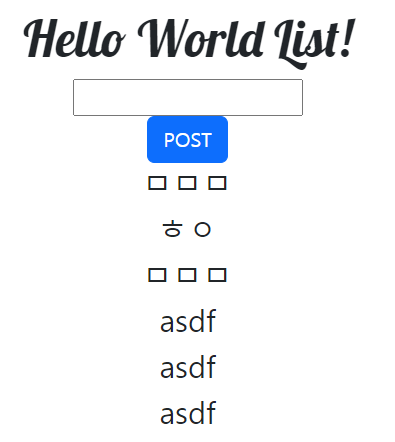Viewport: 395px width, 442px height.
Task: Focus the empty text input box
Action: pos(188,97)
